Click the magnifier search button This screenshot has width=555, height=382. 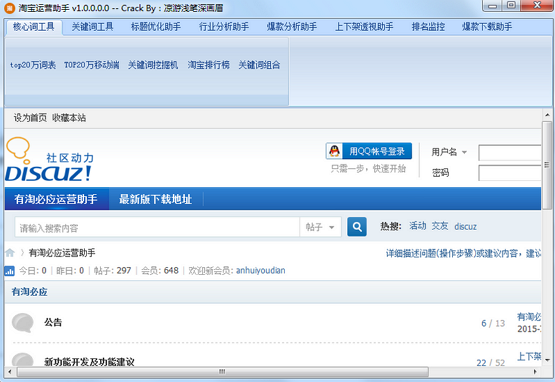[x=357, y=227]
